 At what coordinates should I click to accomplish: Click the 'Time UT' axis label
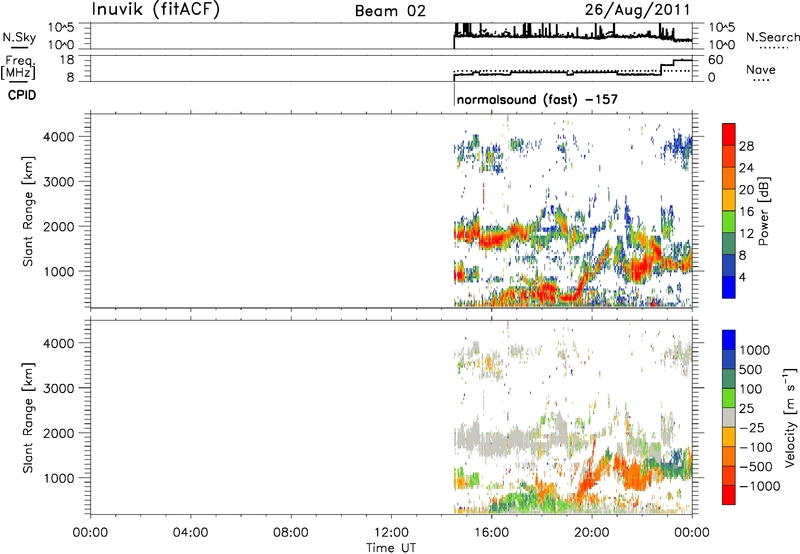click(391, 548)
